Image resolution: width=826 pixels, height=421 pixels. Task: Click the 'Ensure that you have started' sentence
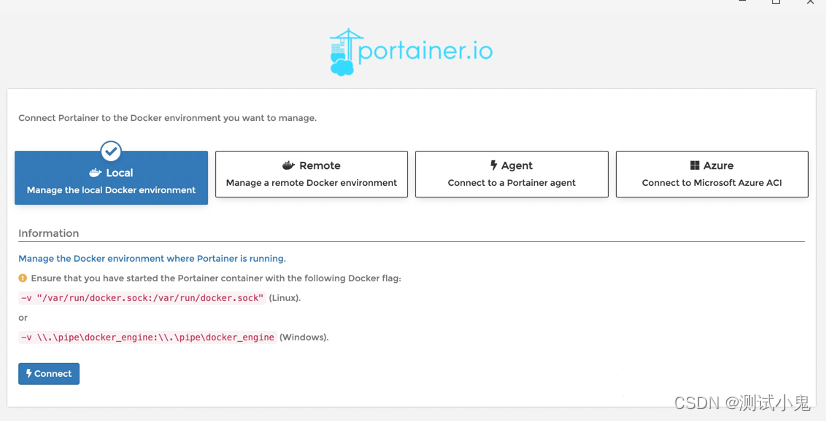coord(216,278)
